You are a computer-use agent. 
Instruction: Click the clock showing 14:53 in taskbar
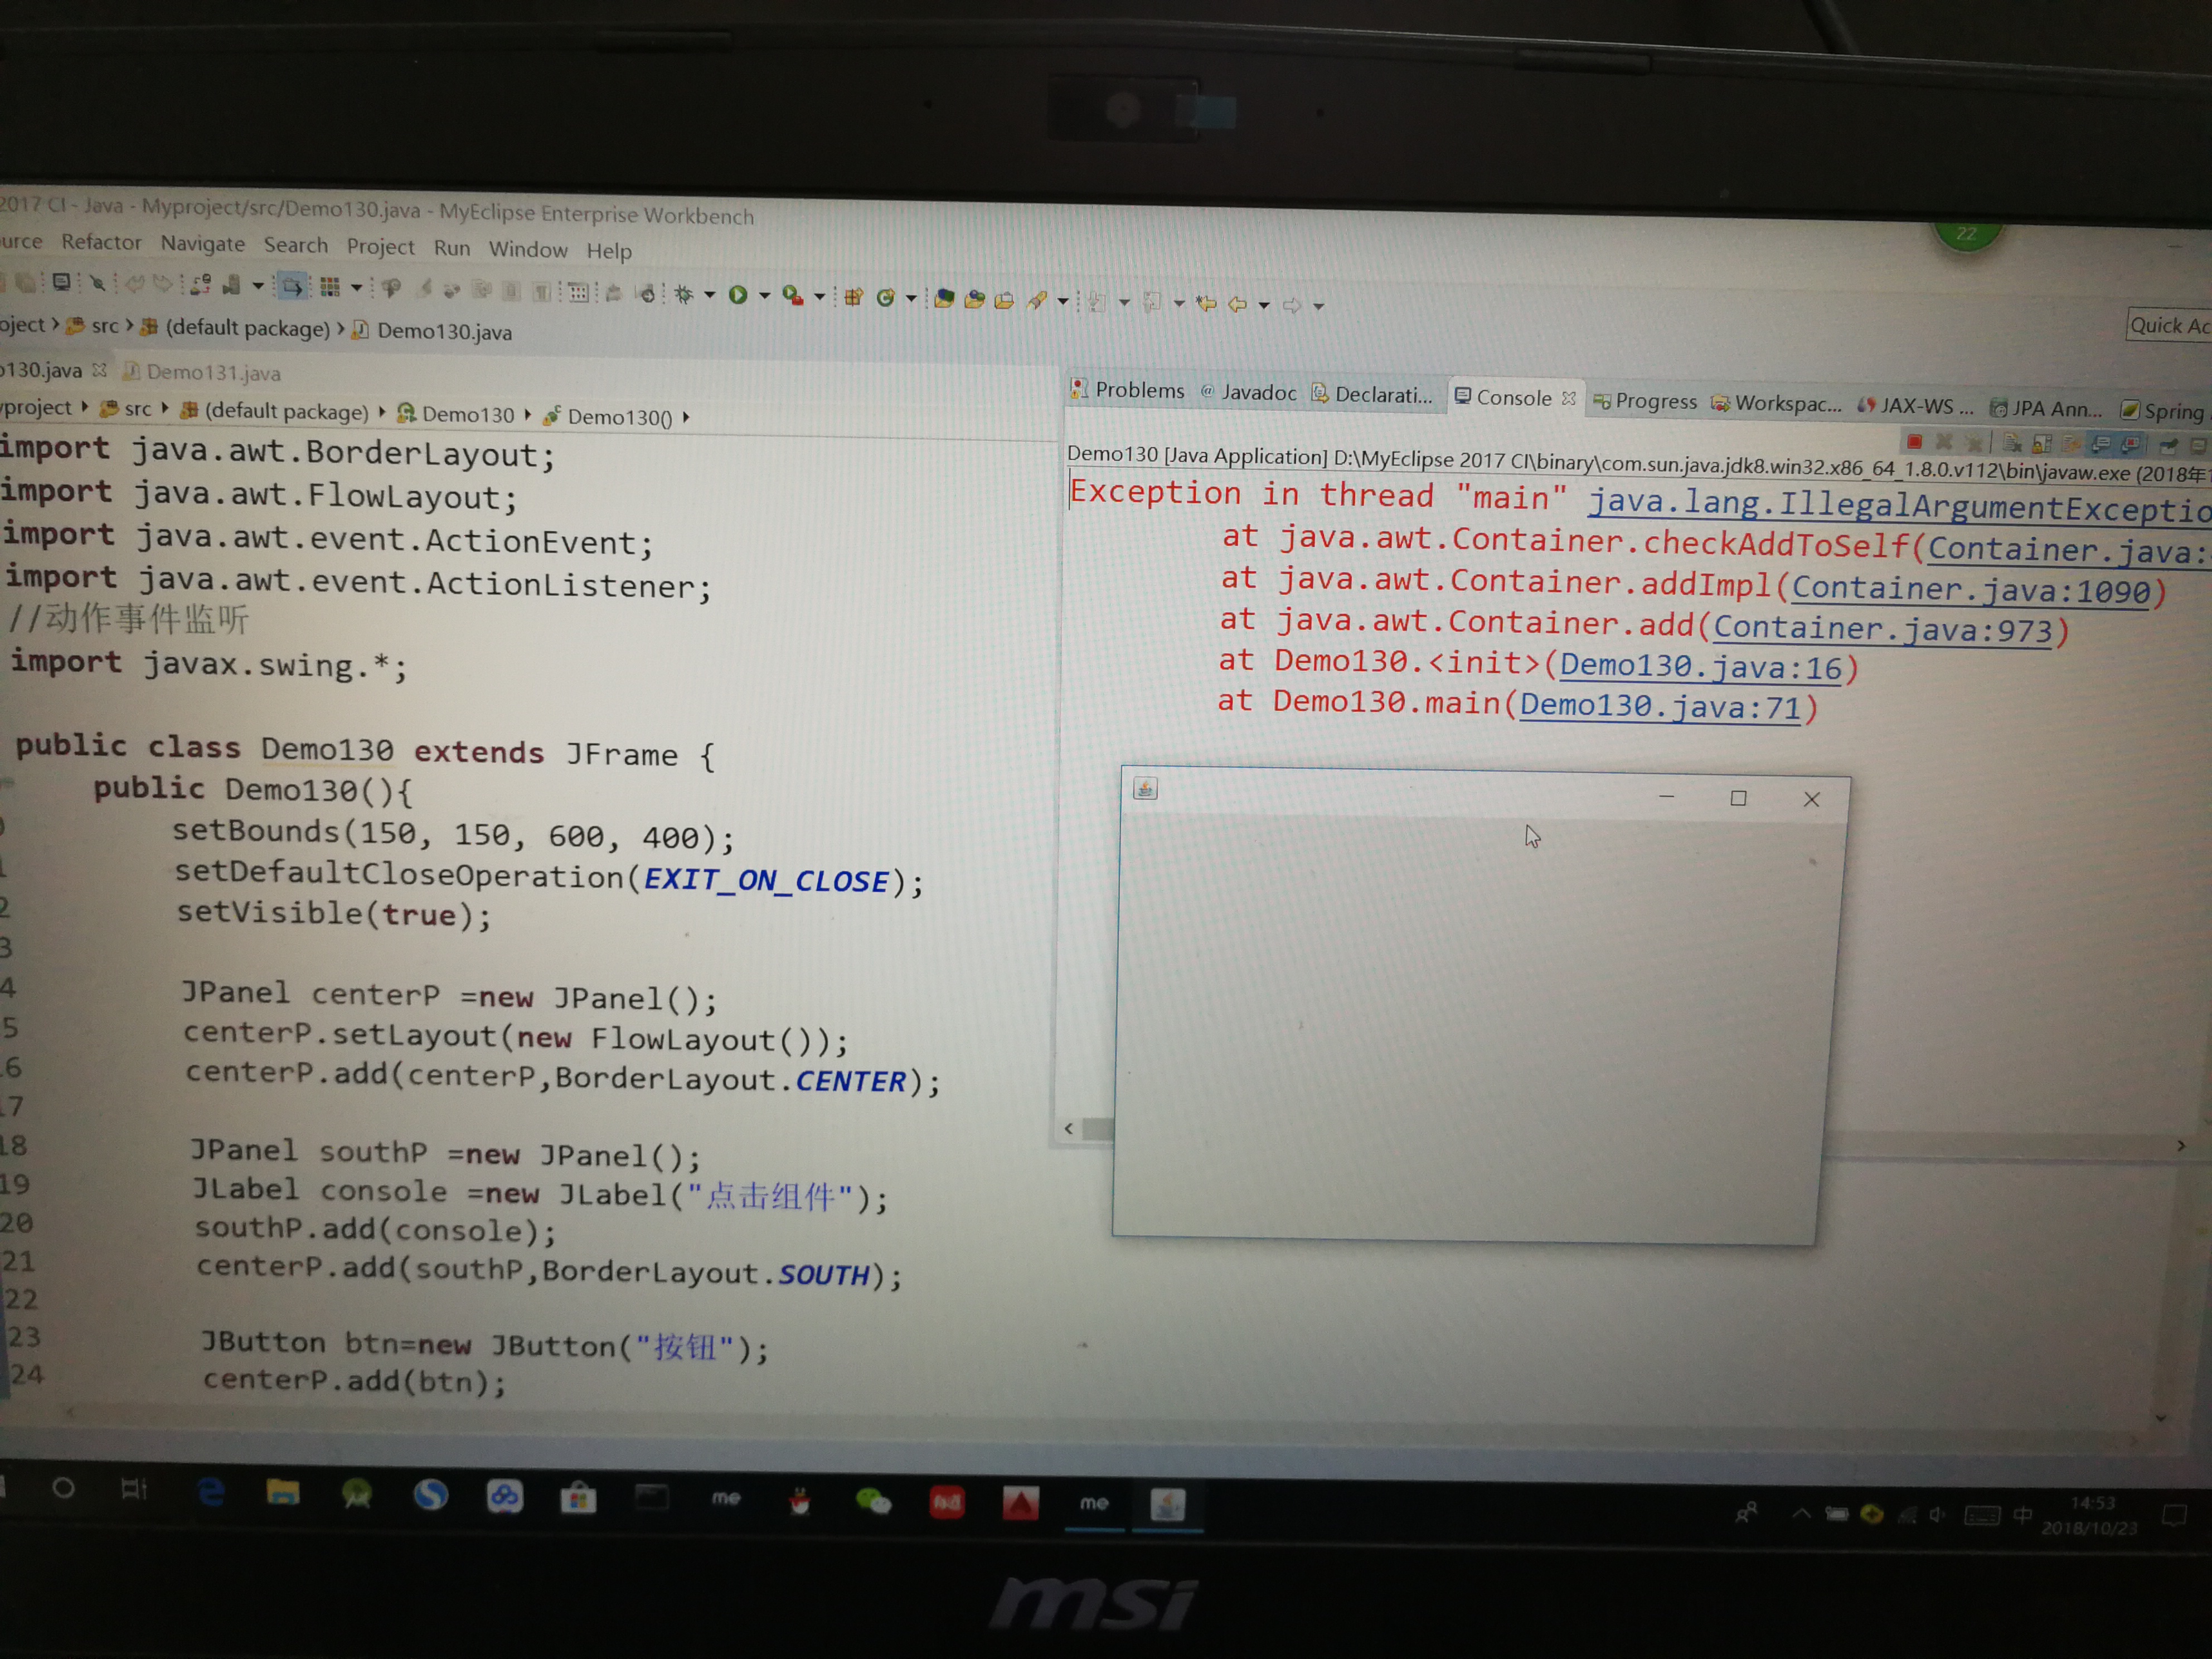point(2093,1503)
